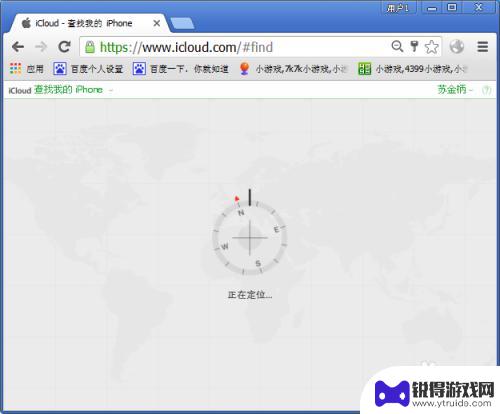Open the 7k7k小游戏 bookmark
This screenshot has height=414, width=500.
point(294,69)
